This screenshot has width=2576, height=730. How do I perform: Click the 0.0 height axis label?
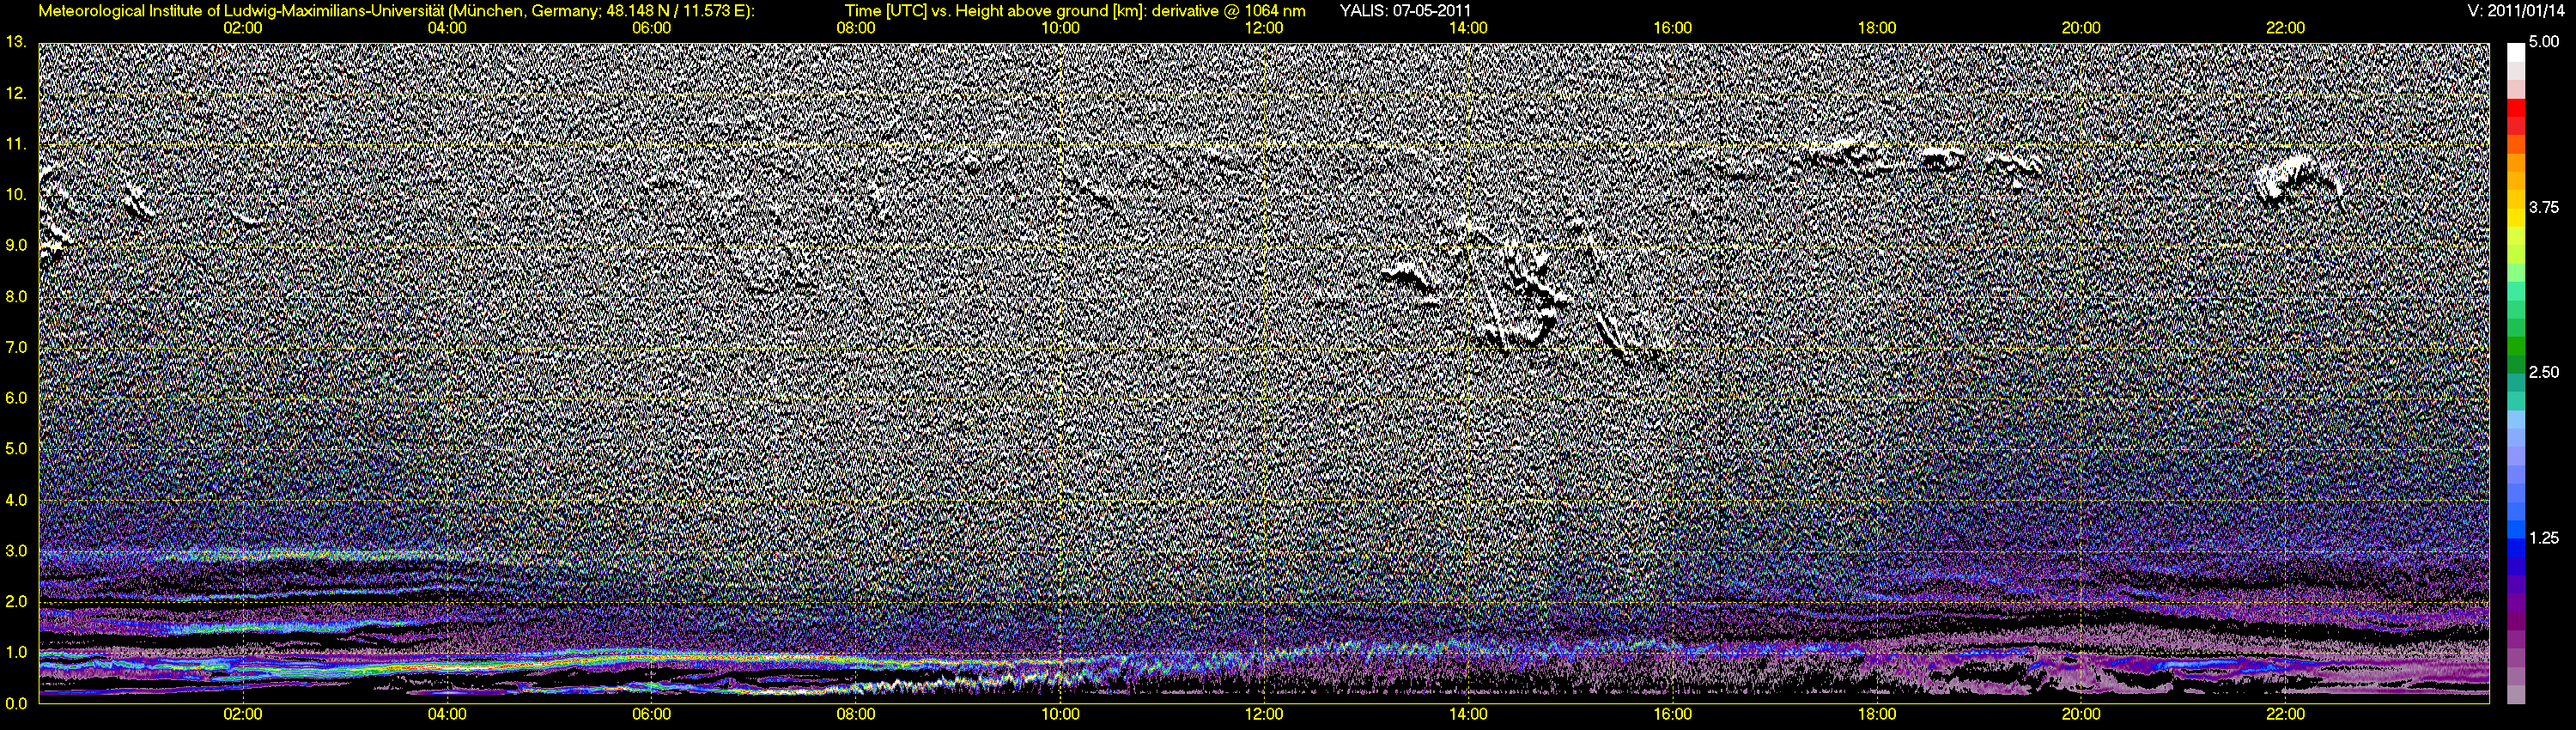tap(16, 703)
